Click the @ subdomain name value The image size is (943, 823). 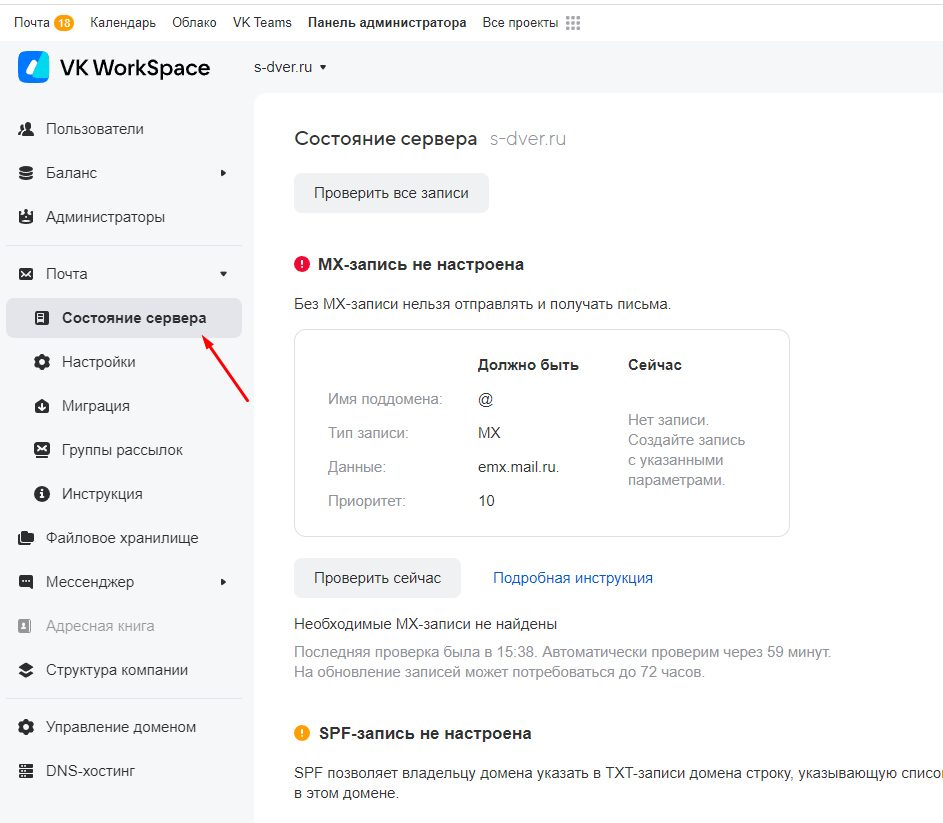(x=485, y=399)
